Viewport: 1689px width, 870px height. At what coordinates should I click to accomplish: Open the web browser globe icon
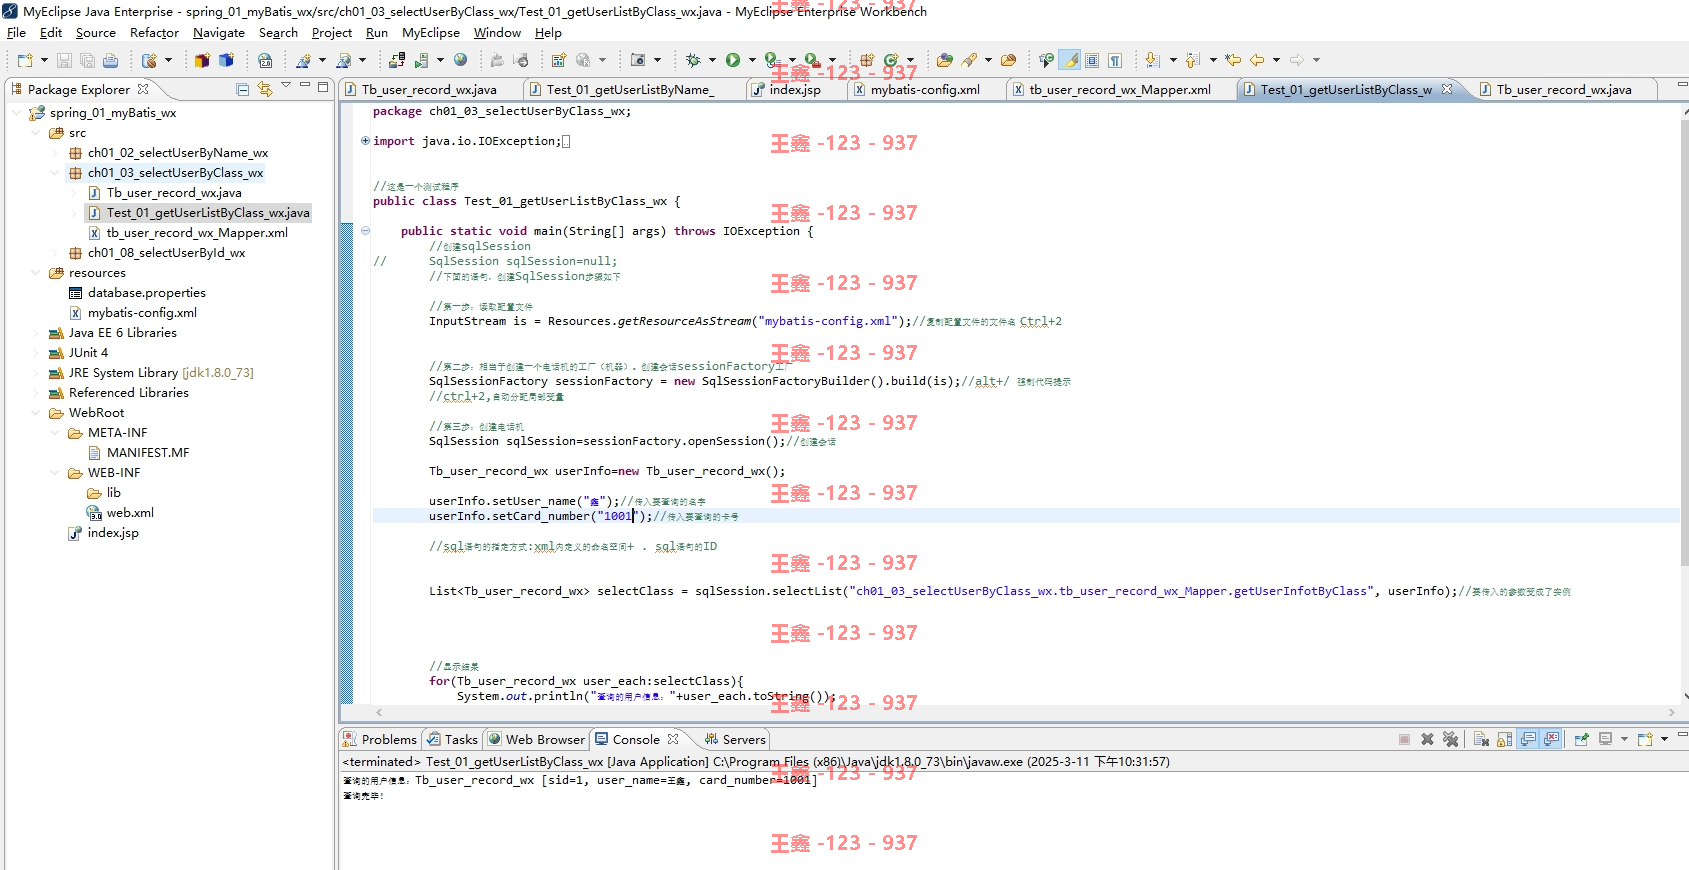point(460,60)
